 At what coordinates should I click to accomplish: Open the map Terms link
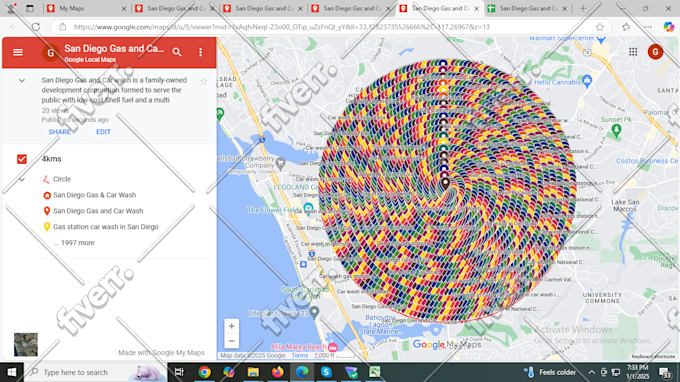[300, 356]
